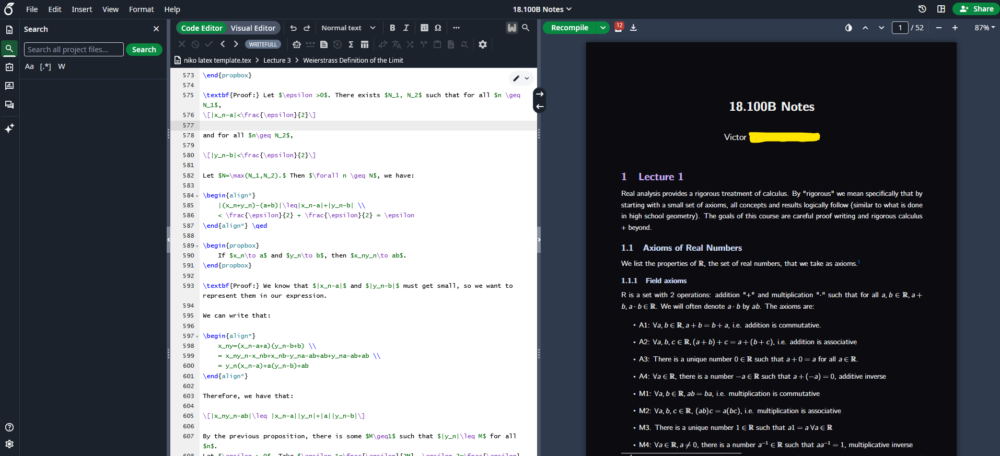This screenshot has width=1000, height=456.
Task: Click the search all project files field
Action: click(x=73, y=49)
